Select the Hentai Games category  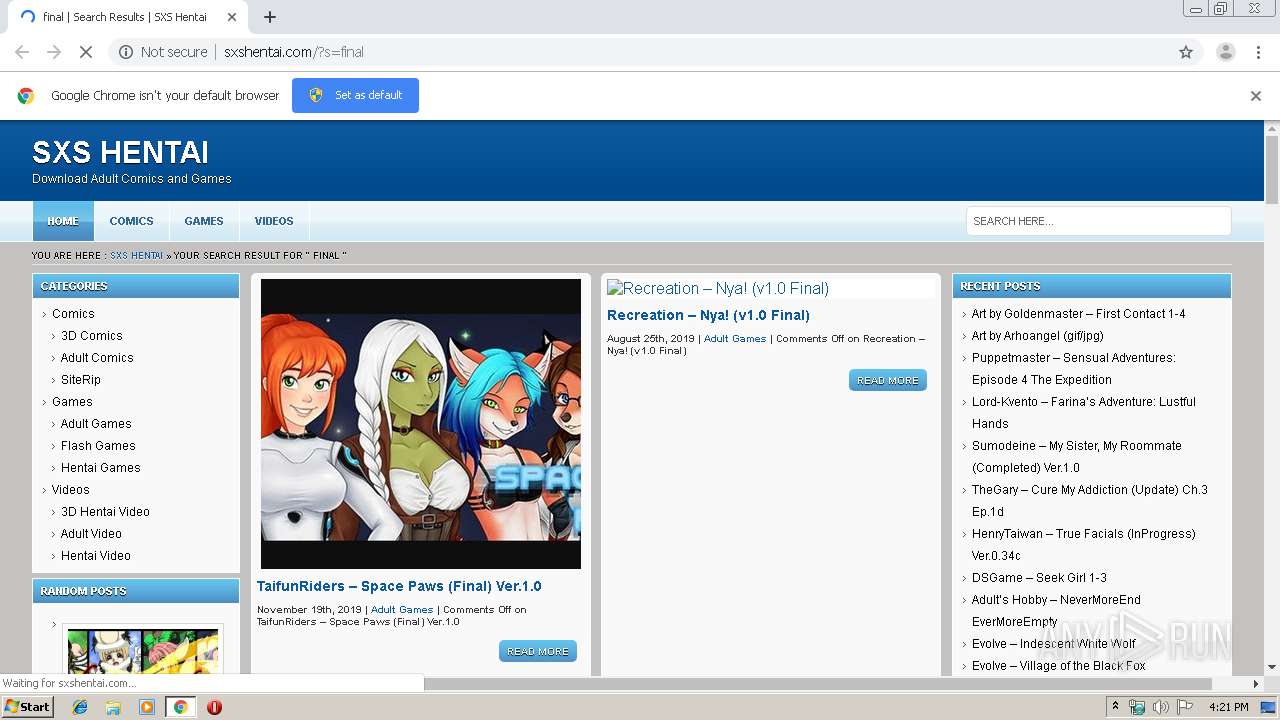(x=101, y=468)
